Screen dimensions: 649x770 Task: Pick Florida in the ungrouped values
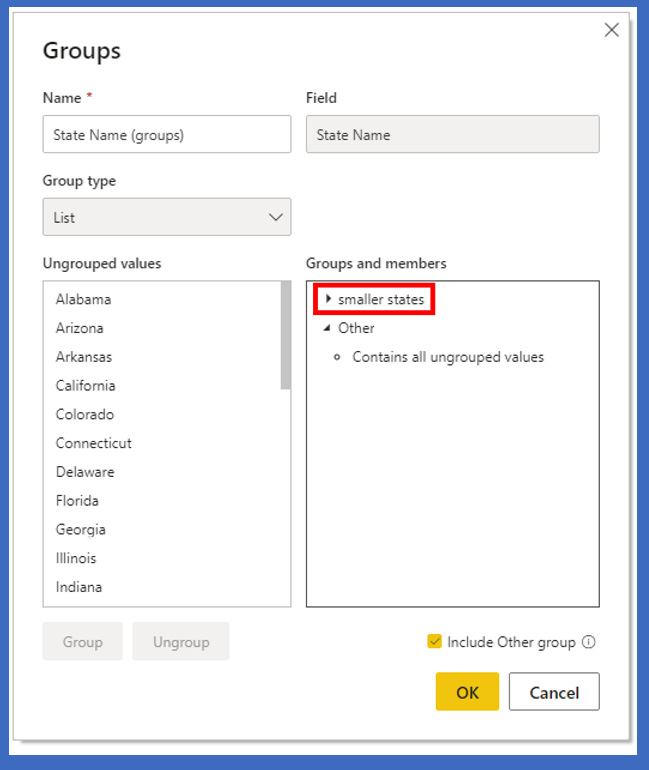tap(78, 501)
